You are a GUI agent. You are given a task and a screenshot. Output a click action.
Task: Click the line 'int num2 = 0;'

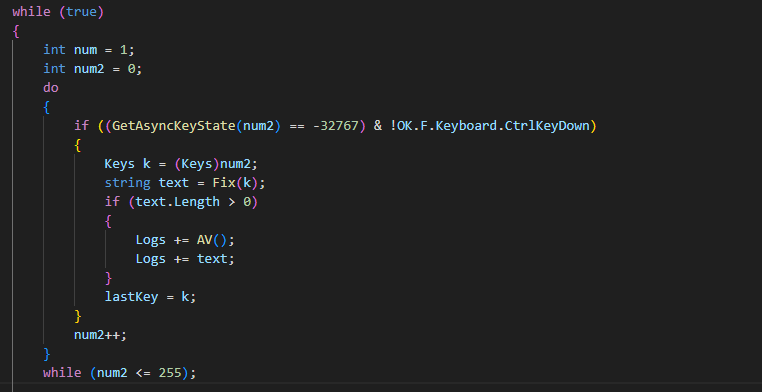click(x=93, y=68)
